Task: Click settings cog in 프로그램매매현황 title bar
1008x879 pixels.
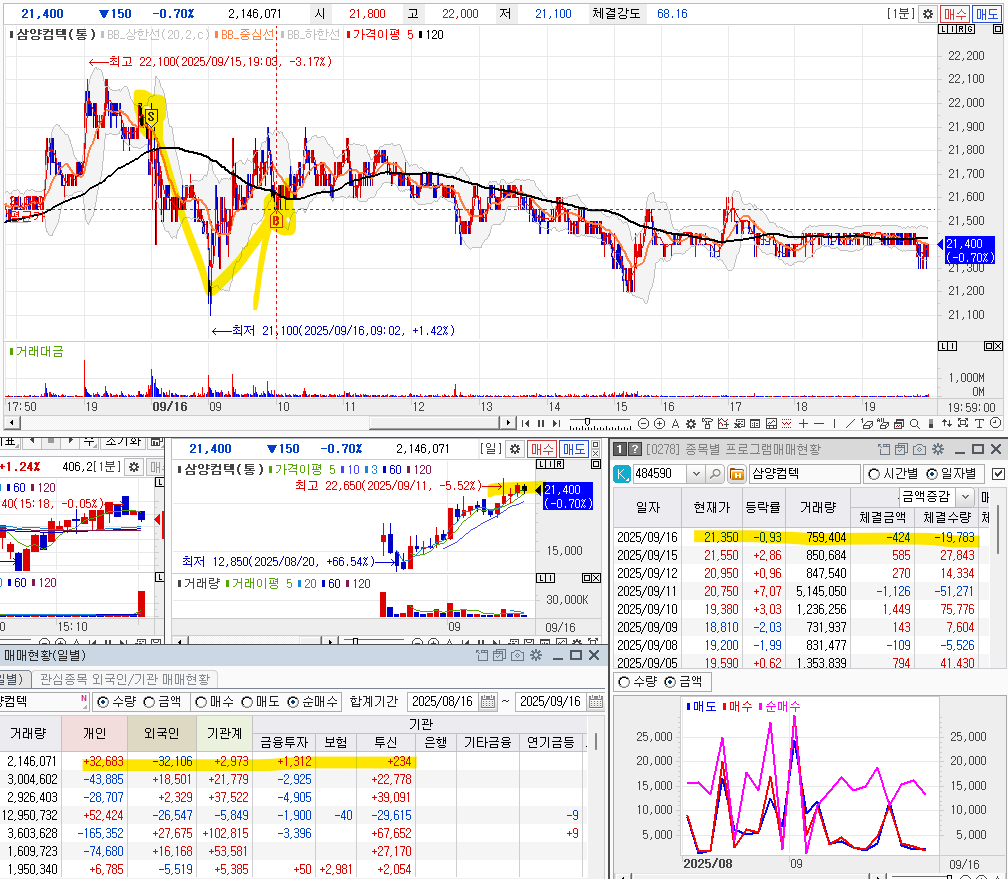Action: click(x=938, y=449)
